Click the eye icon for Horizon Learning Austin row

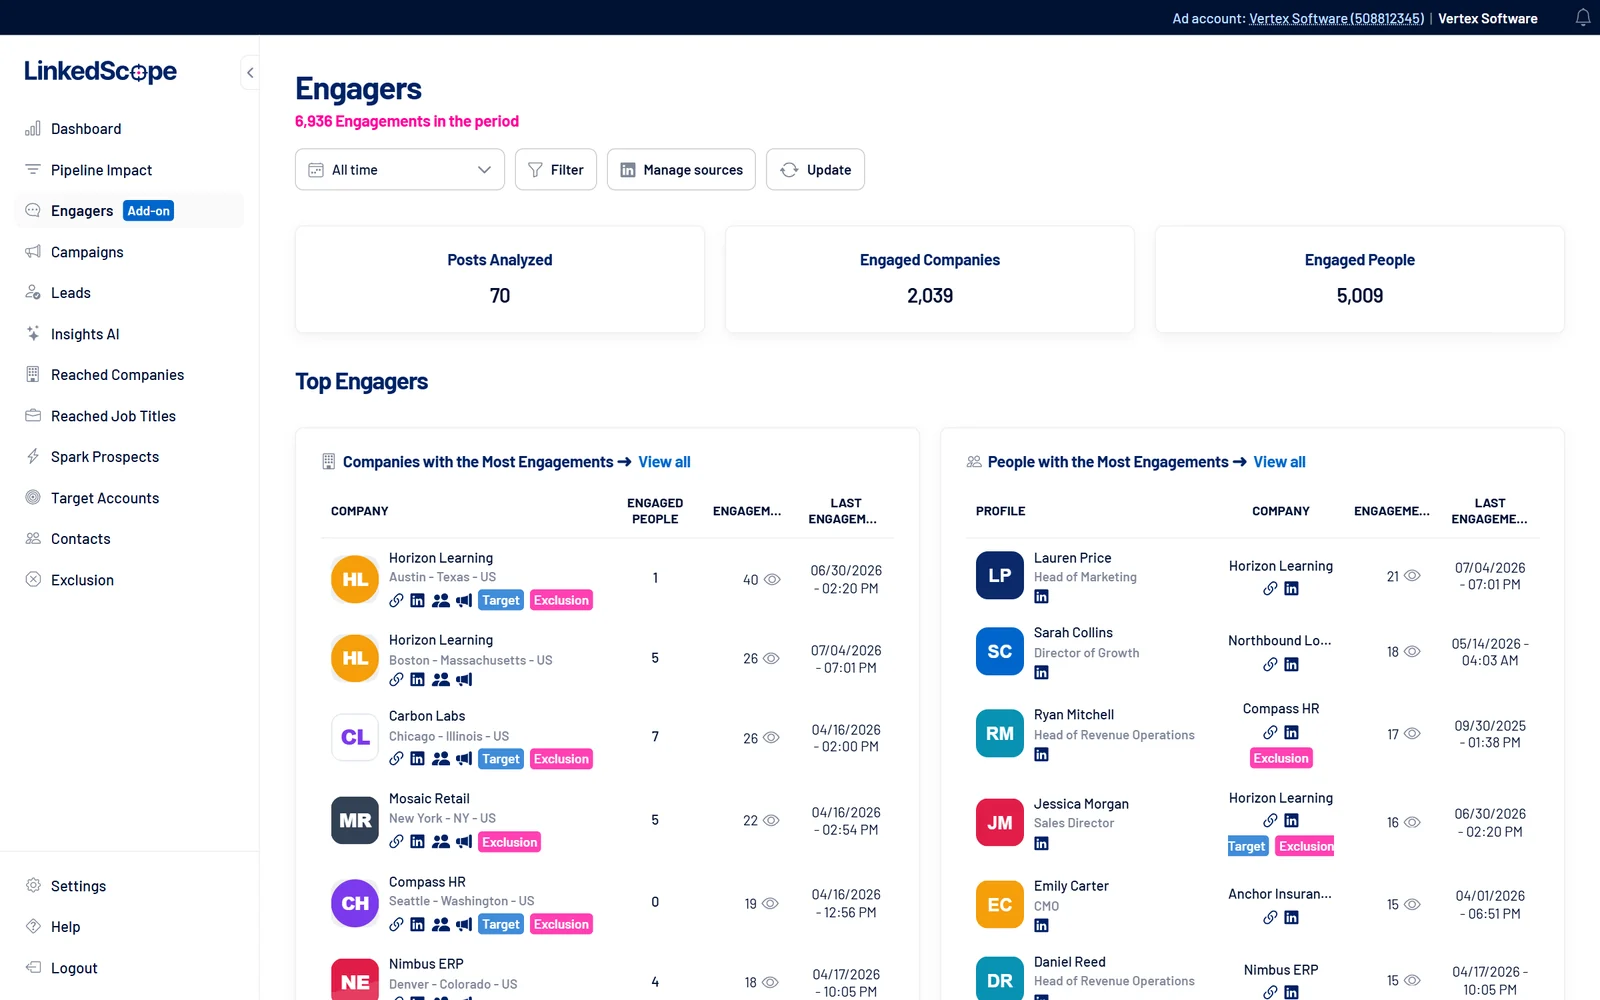click(772, 580)
